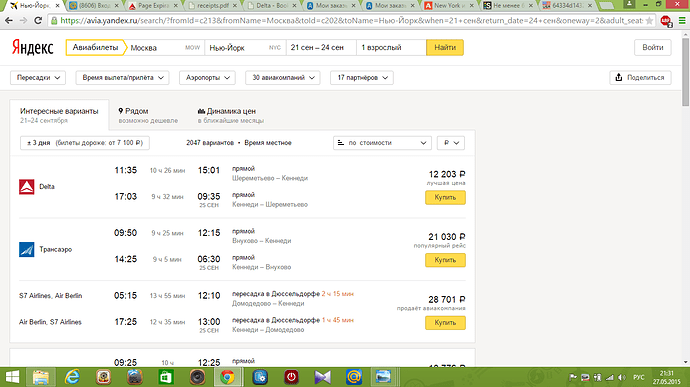The height and width of the screenshot is (387, 690).
Task: Click the Delta airline logo
Action: click(x=26, y=187)
